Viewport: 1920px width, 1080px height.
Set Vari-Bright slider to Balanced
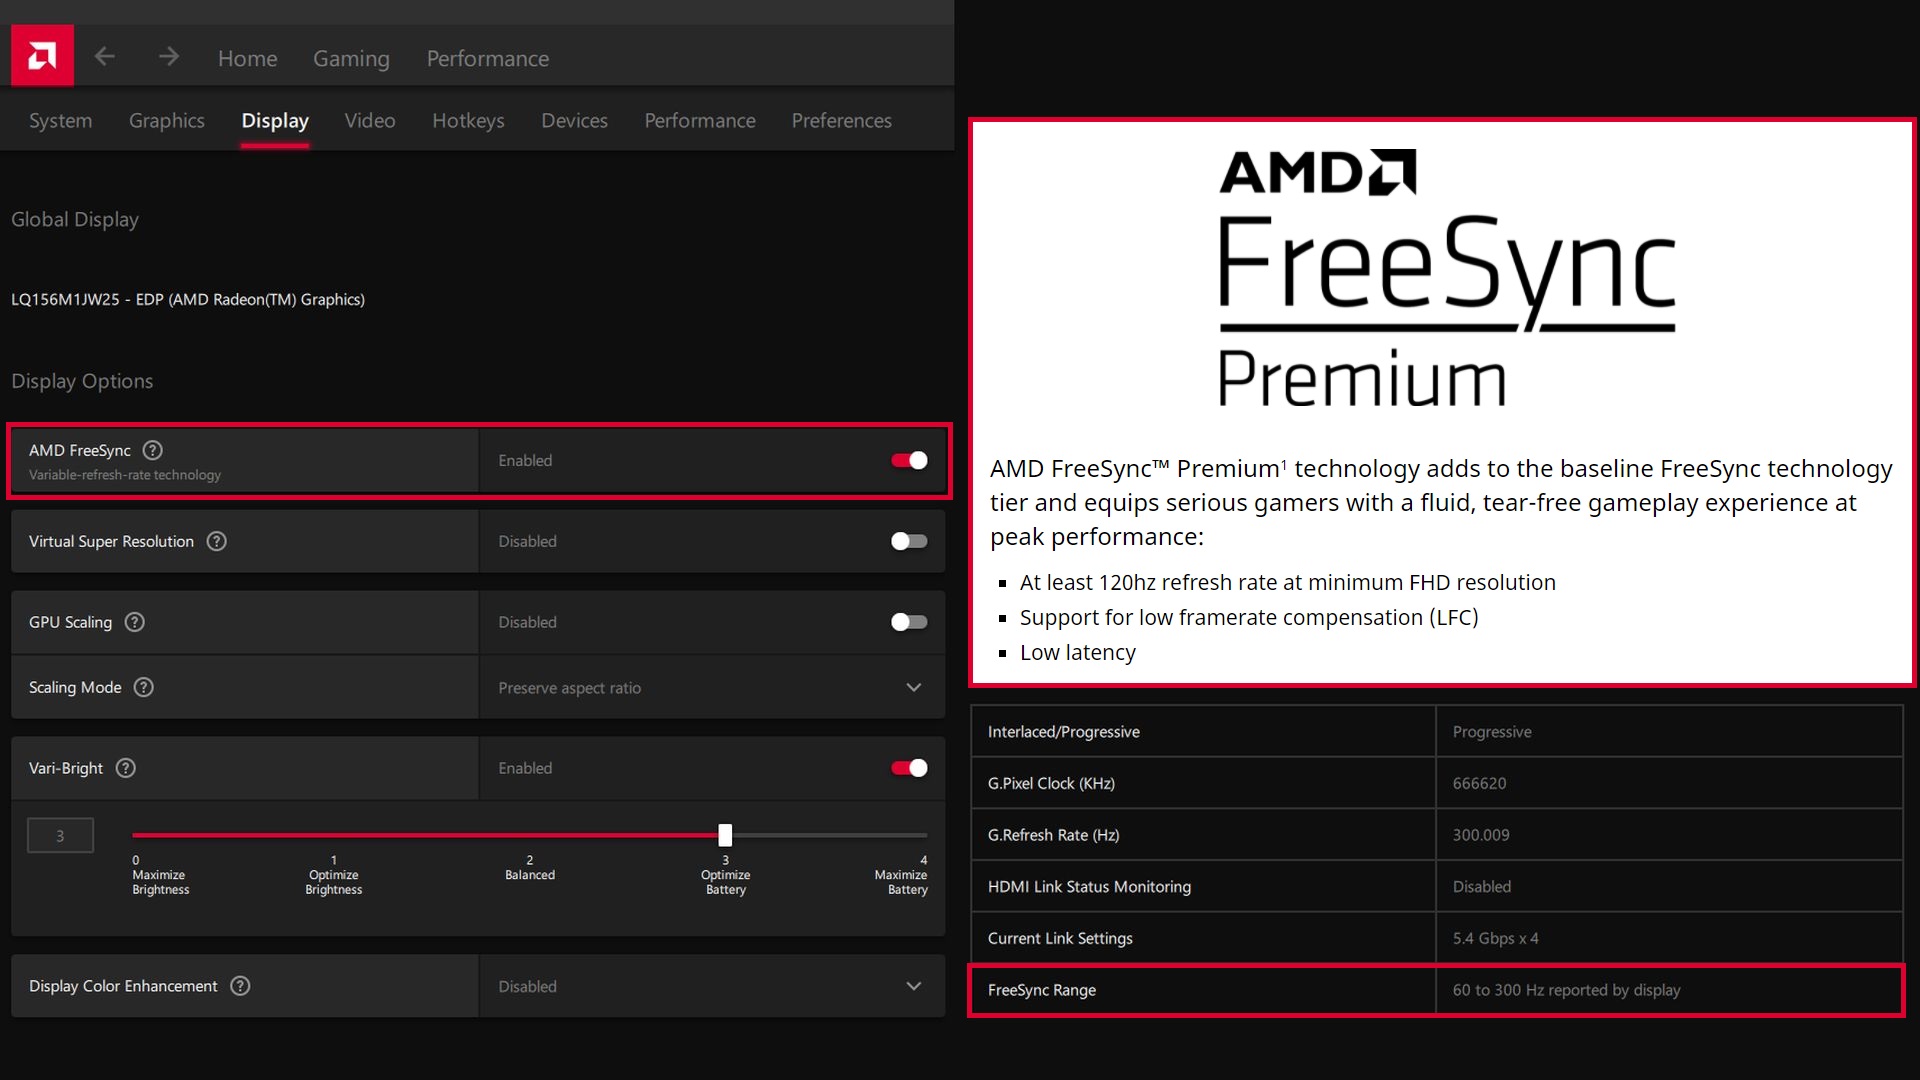point(530,835)
